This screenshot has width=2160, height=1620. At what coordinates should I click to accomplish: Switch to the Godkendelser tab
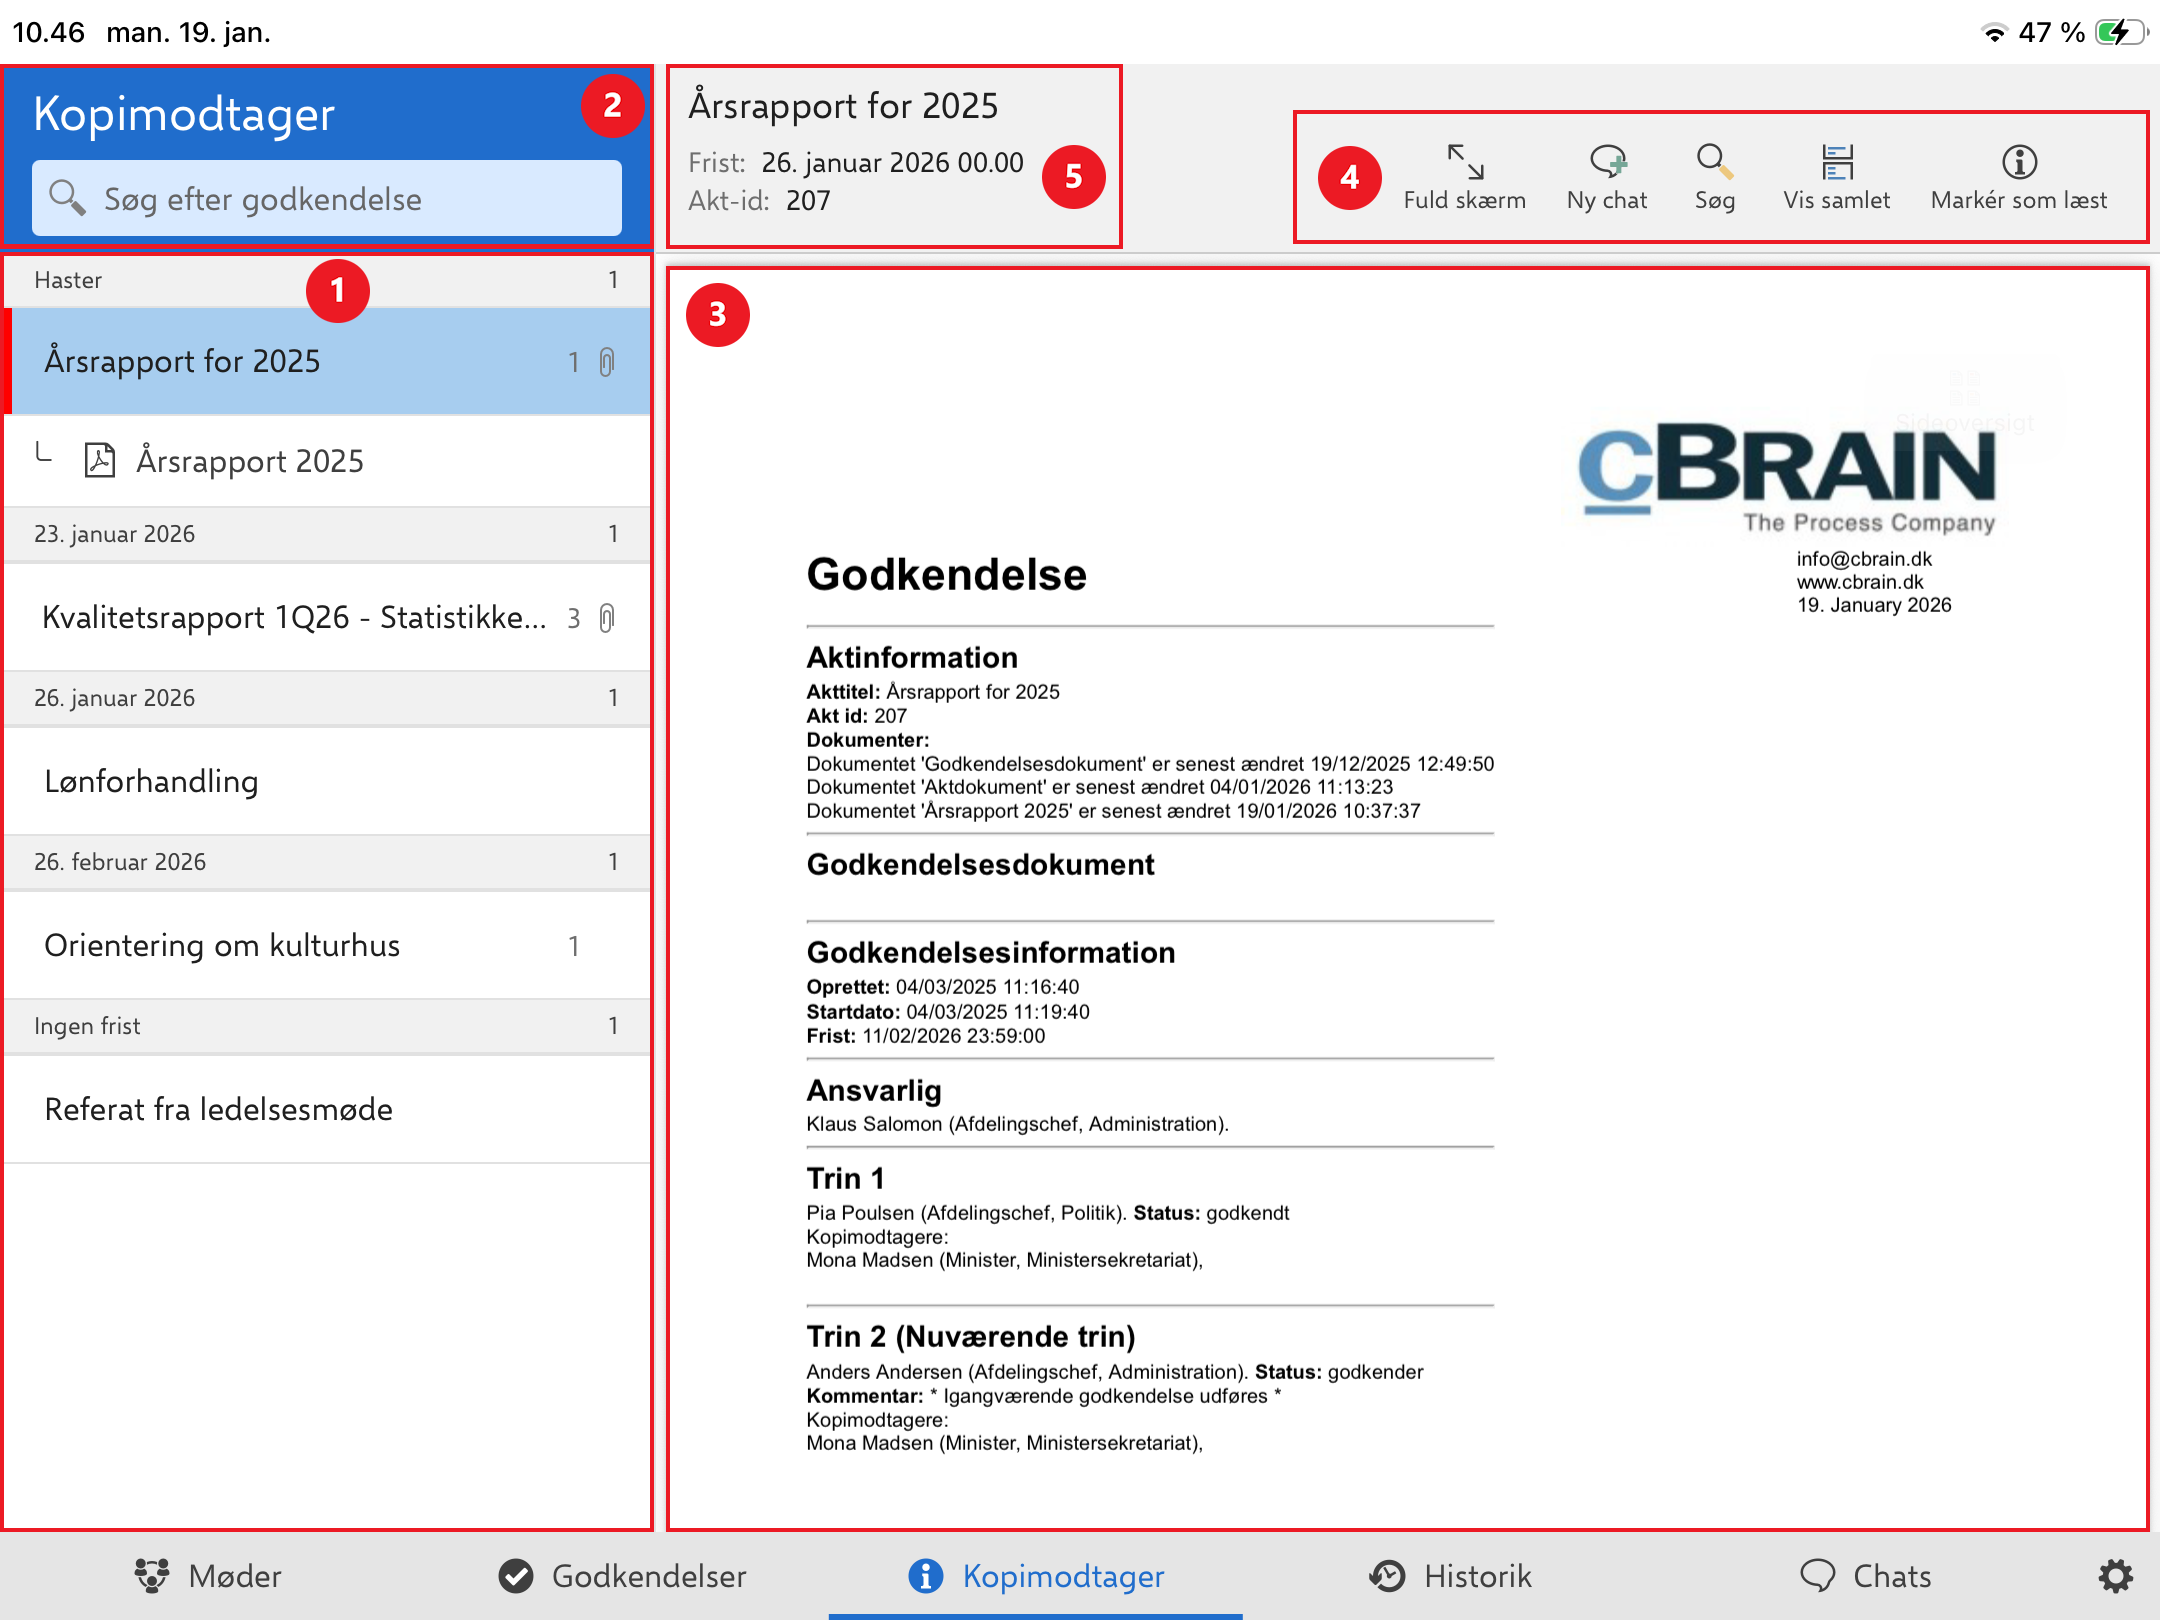click(x=622, y=1576)
